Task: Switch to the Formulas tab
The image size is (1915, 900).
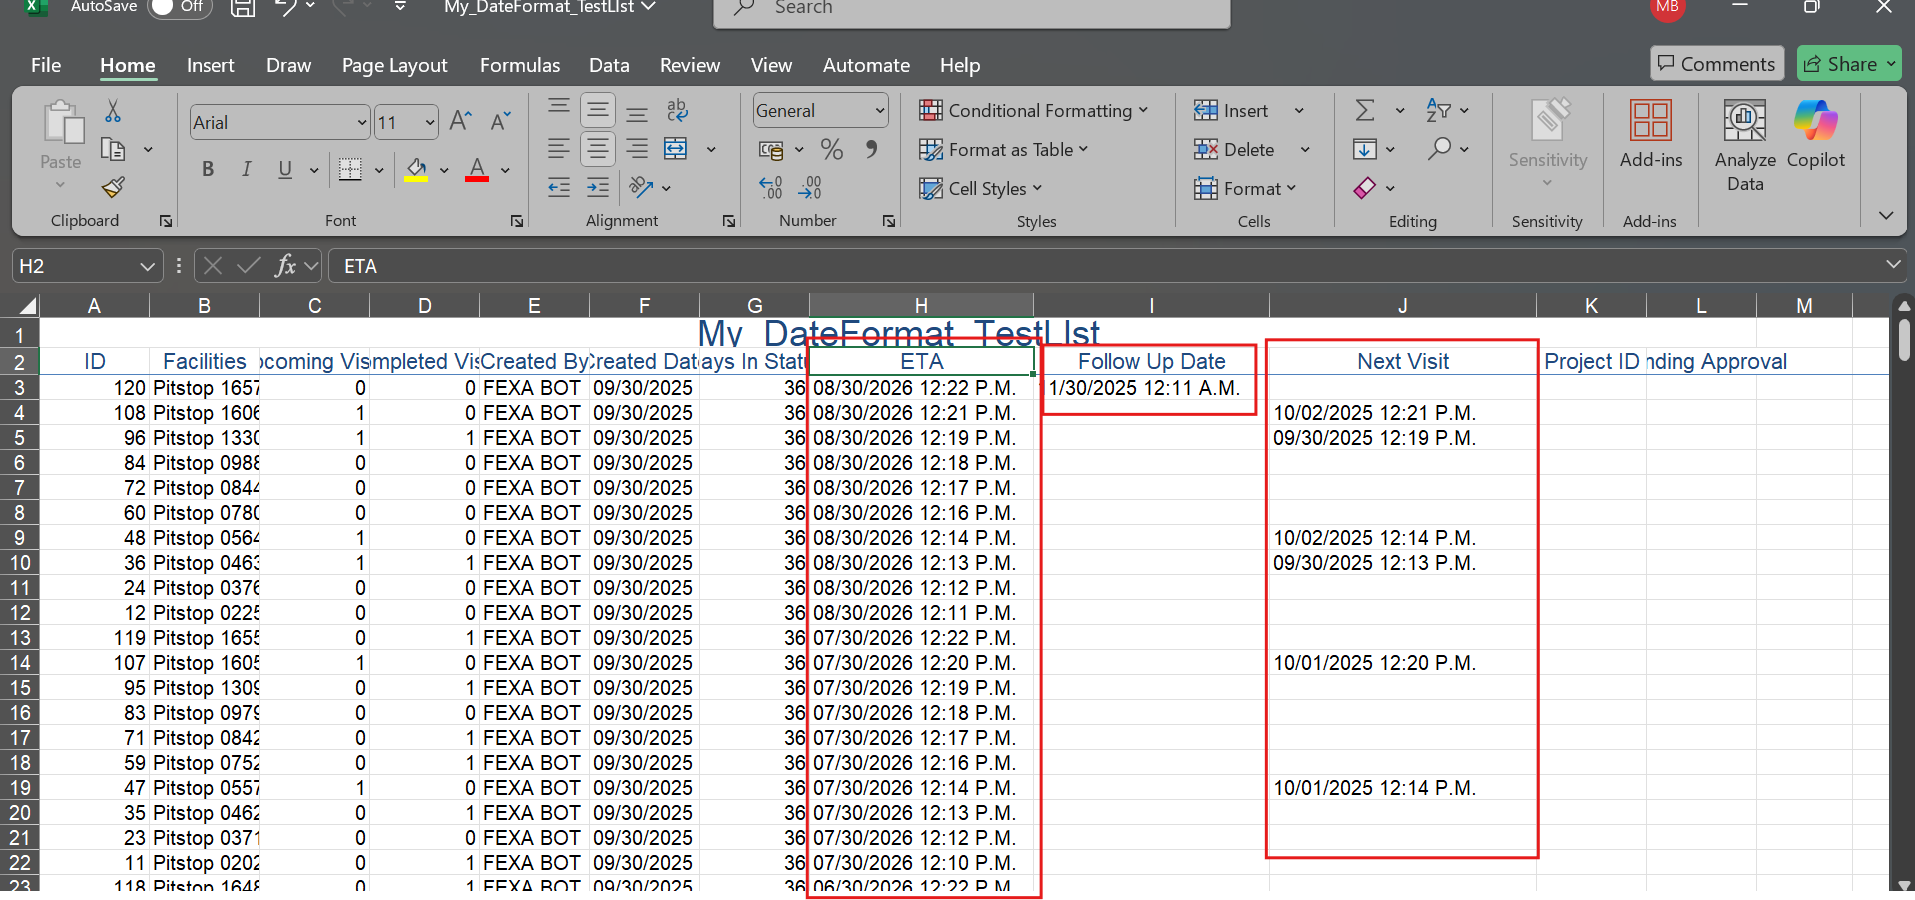Action: coord(519,66)
